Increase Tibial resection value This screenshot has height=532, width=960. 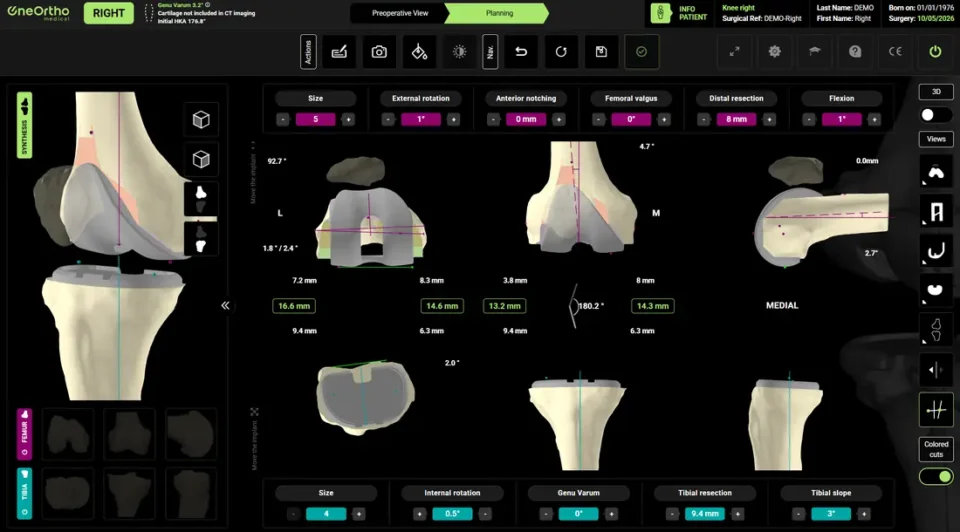pyautogui.click(x=738, y=514)
